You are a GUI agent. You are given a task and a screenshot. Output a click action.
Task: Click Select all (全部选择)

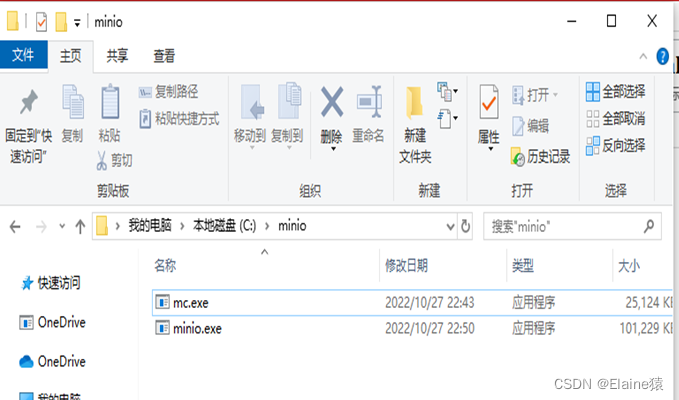coord(615,92)
